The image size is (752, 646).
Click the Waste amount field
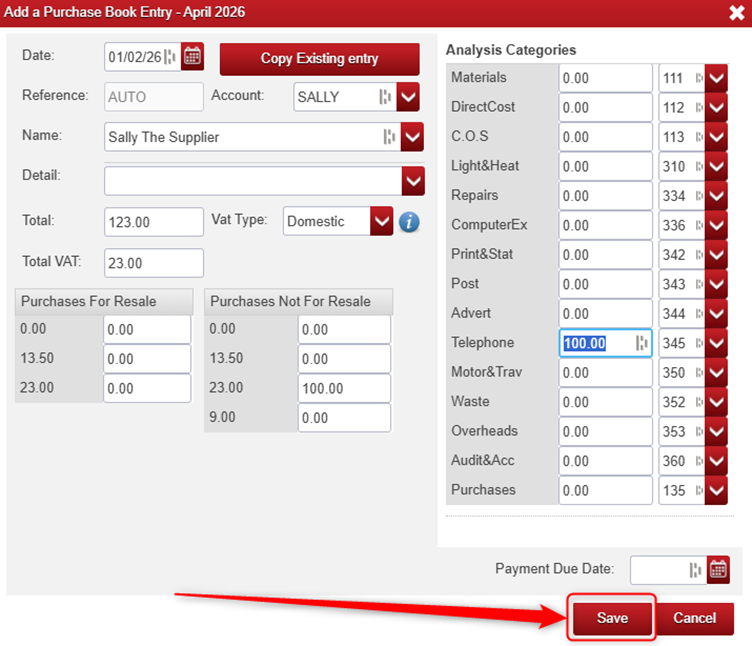[606, 402]
